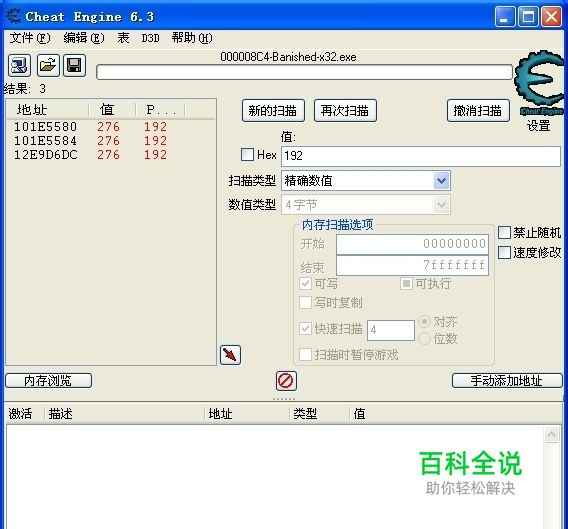
Task: Click the 值 column header in results
Action: tap(112, 109)
